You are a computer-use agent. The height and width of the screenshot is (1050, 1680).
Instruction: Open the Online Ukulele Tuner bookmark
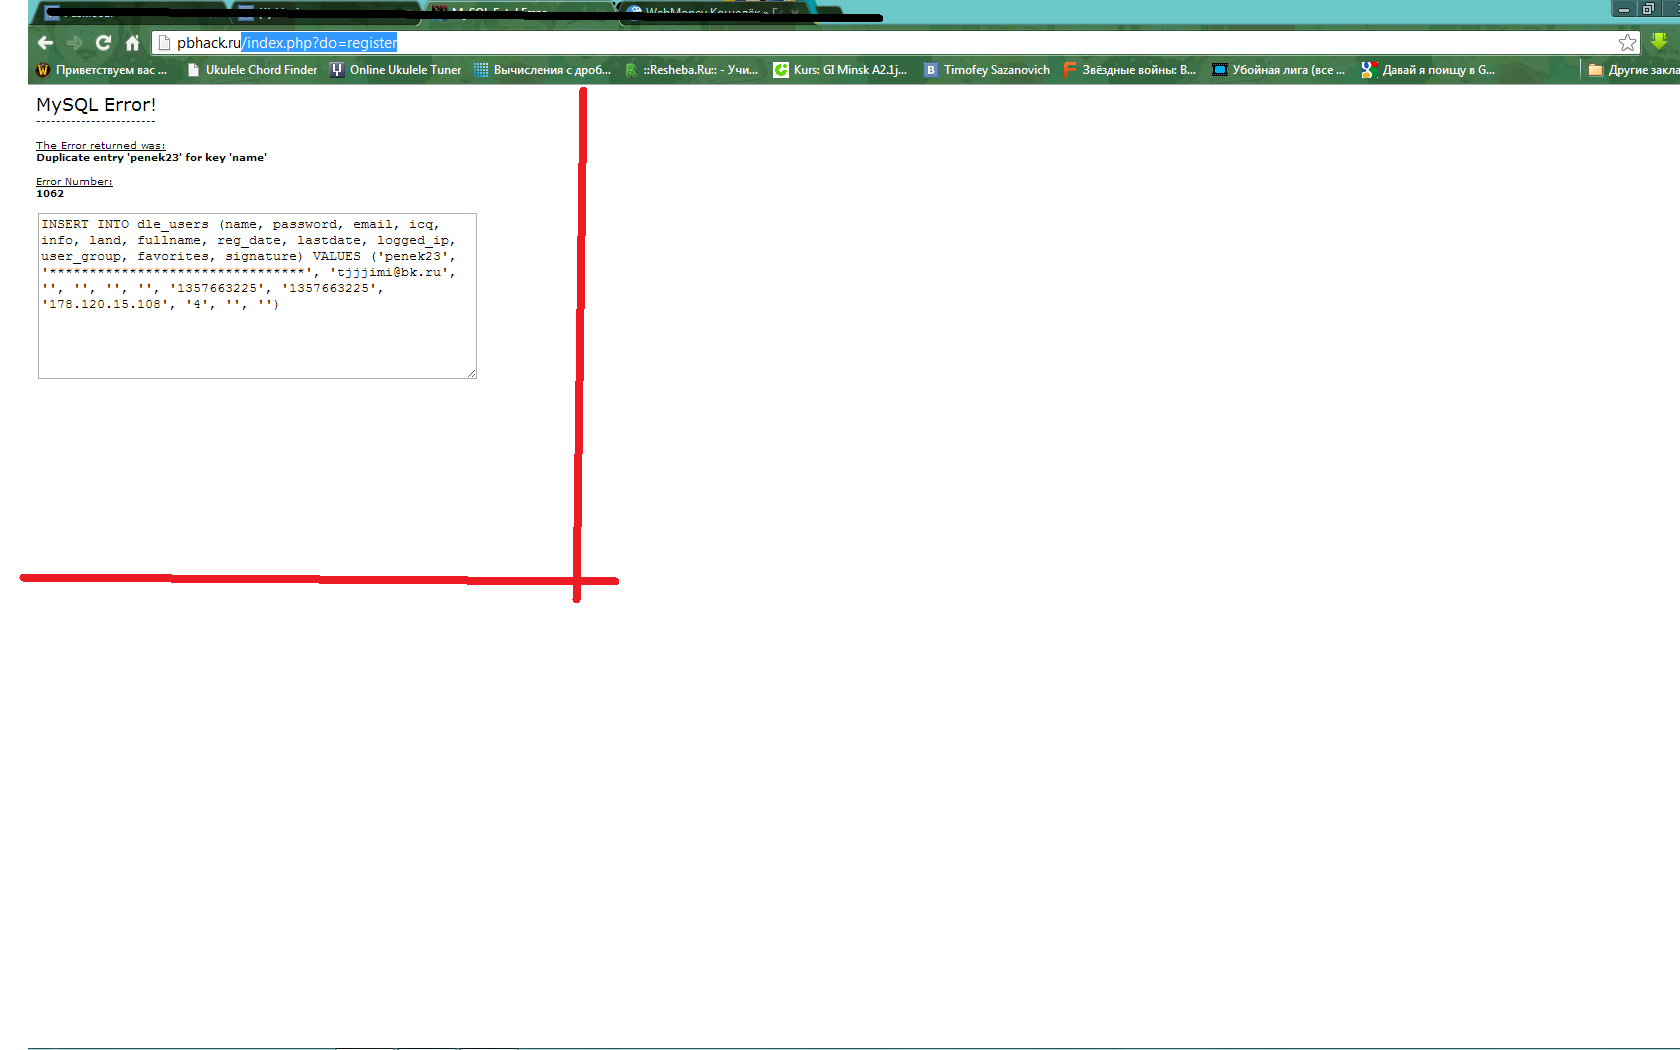pyautogui.click(x=396, y=70)
